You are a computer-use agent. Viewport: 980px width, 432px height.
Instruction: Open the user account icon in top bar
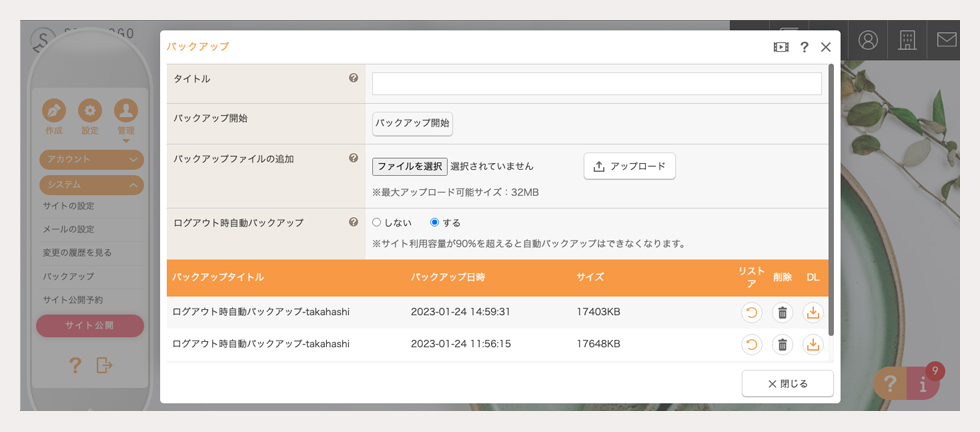(868, 40)
